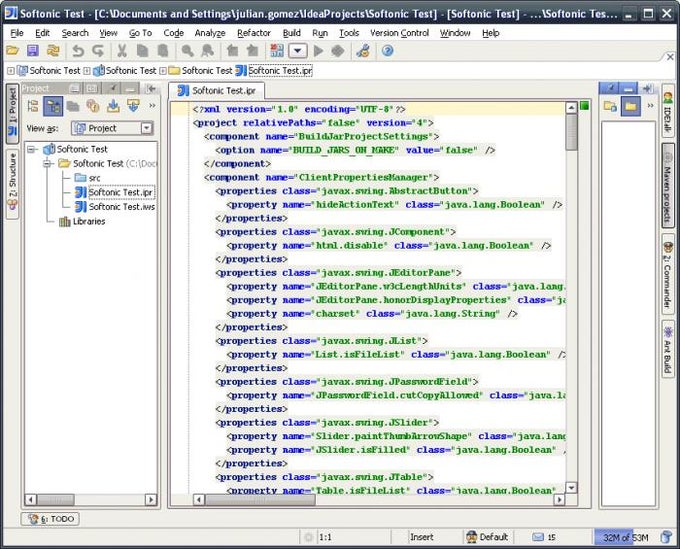
Task: Toggle the highlighted folder button in right panel
Action: point(631,106)
